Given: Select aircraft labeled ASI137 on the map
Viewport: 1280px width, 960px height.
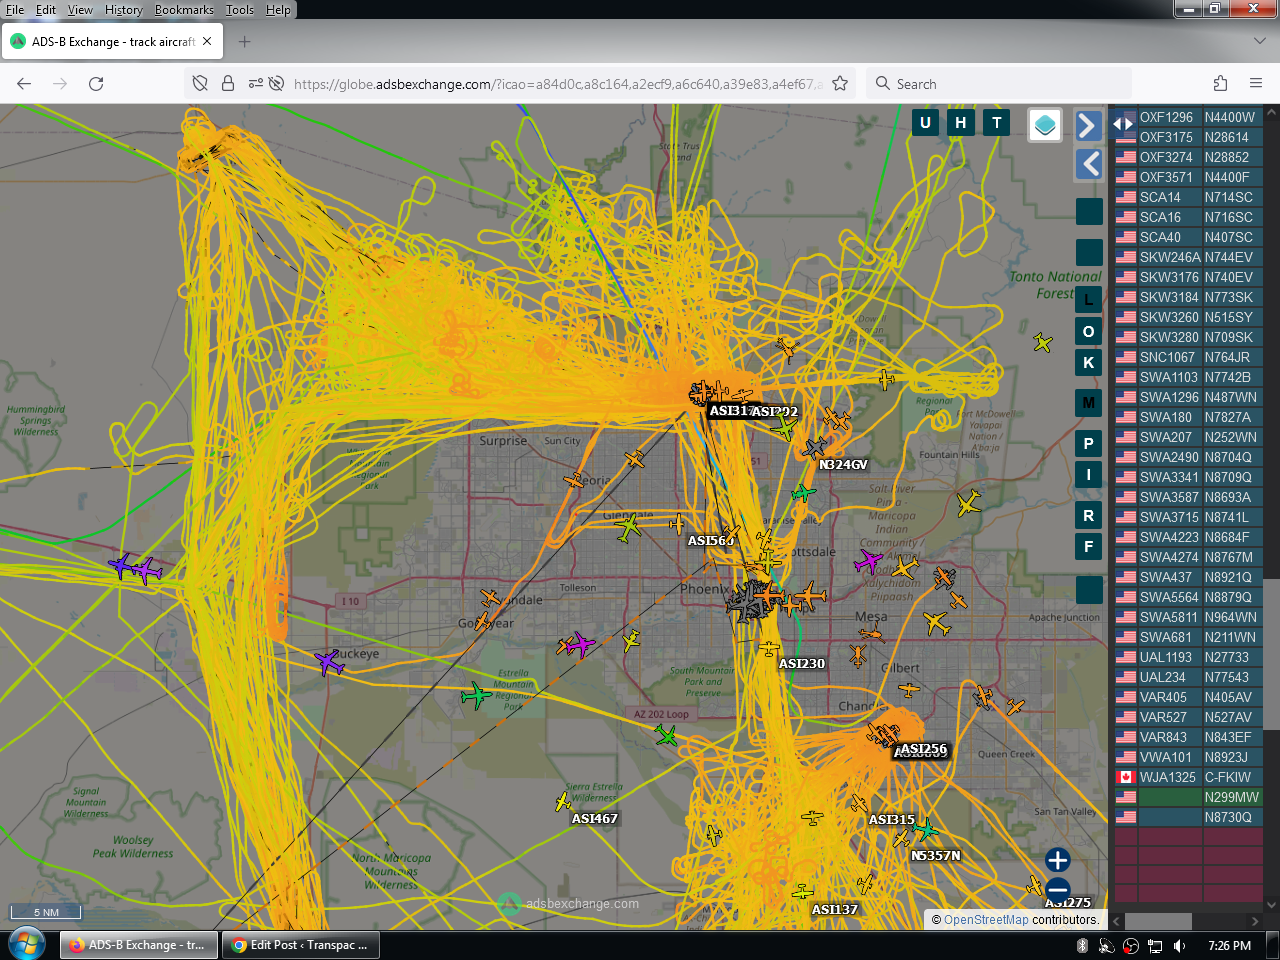Looking at the screenshot, I should (x=803, y=891).
